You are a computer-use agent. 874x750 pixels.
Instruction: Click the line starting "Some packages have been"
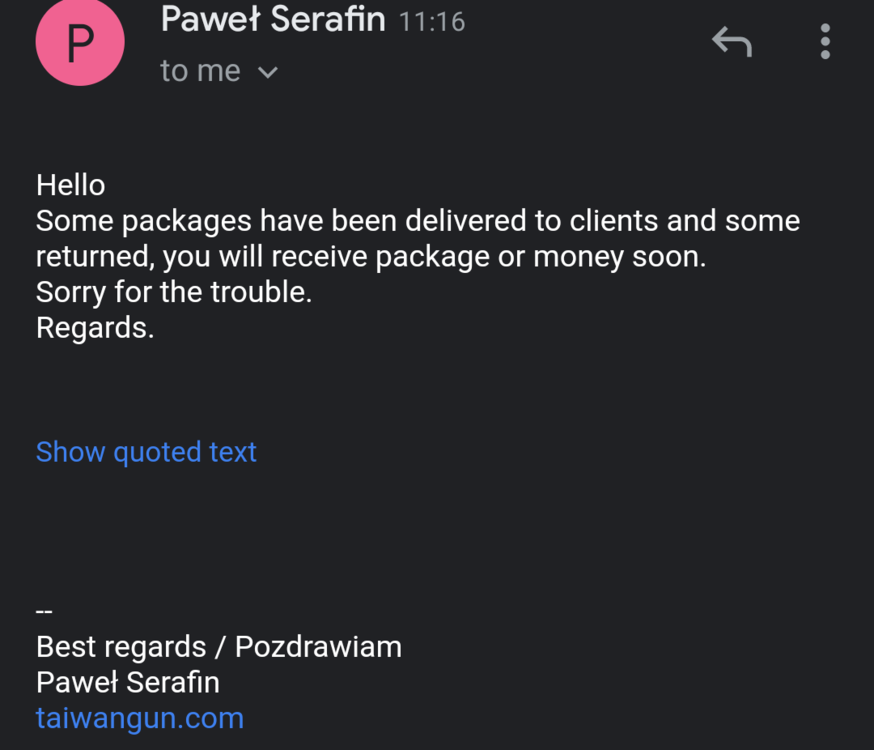418,220
